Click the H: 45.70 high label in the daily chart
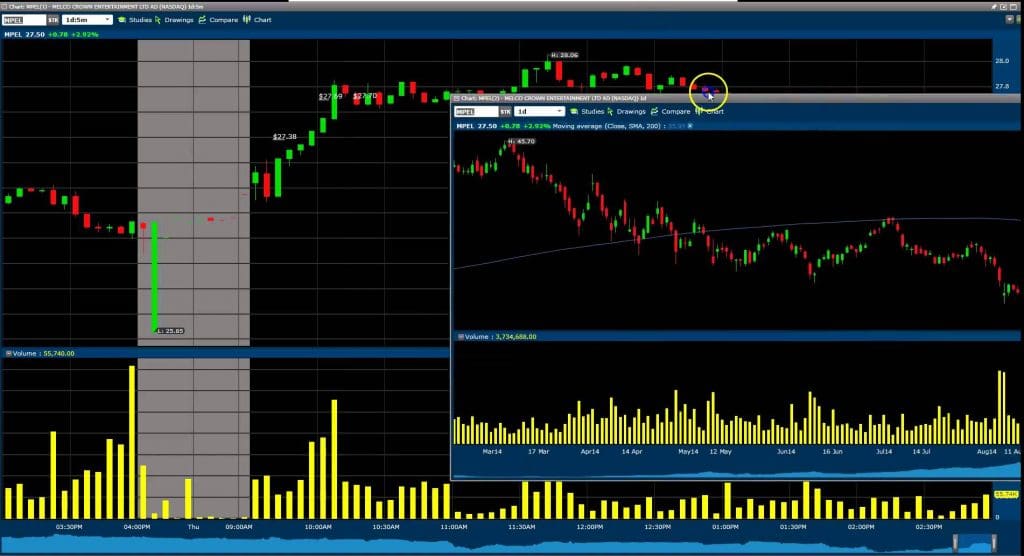1024x556 pixels. [x=521, y=141]
